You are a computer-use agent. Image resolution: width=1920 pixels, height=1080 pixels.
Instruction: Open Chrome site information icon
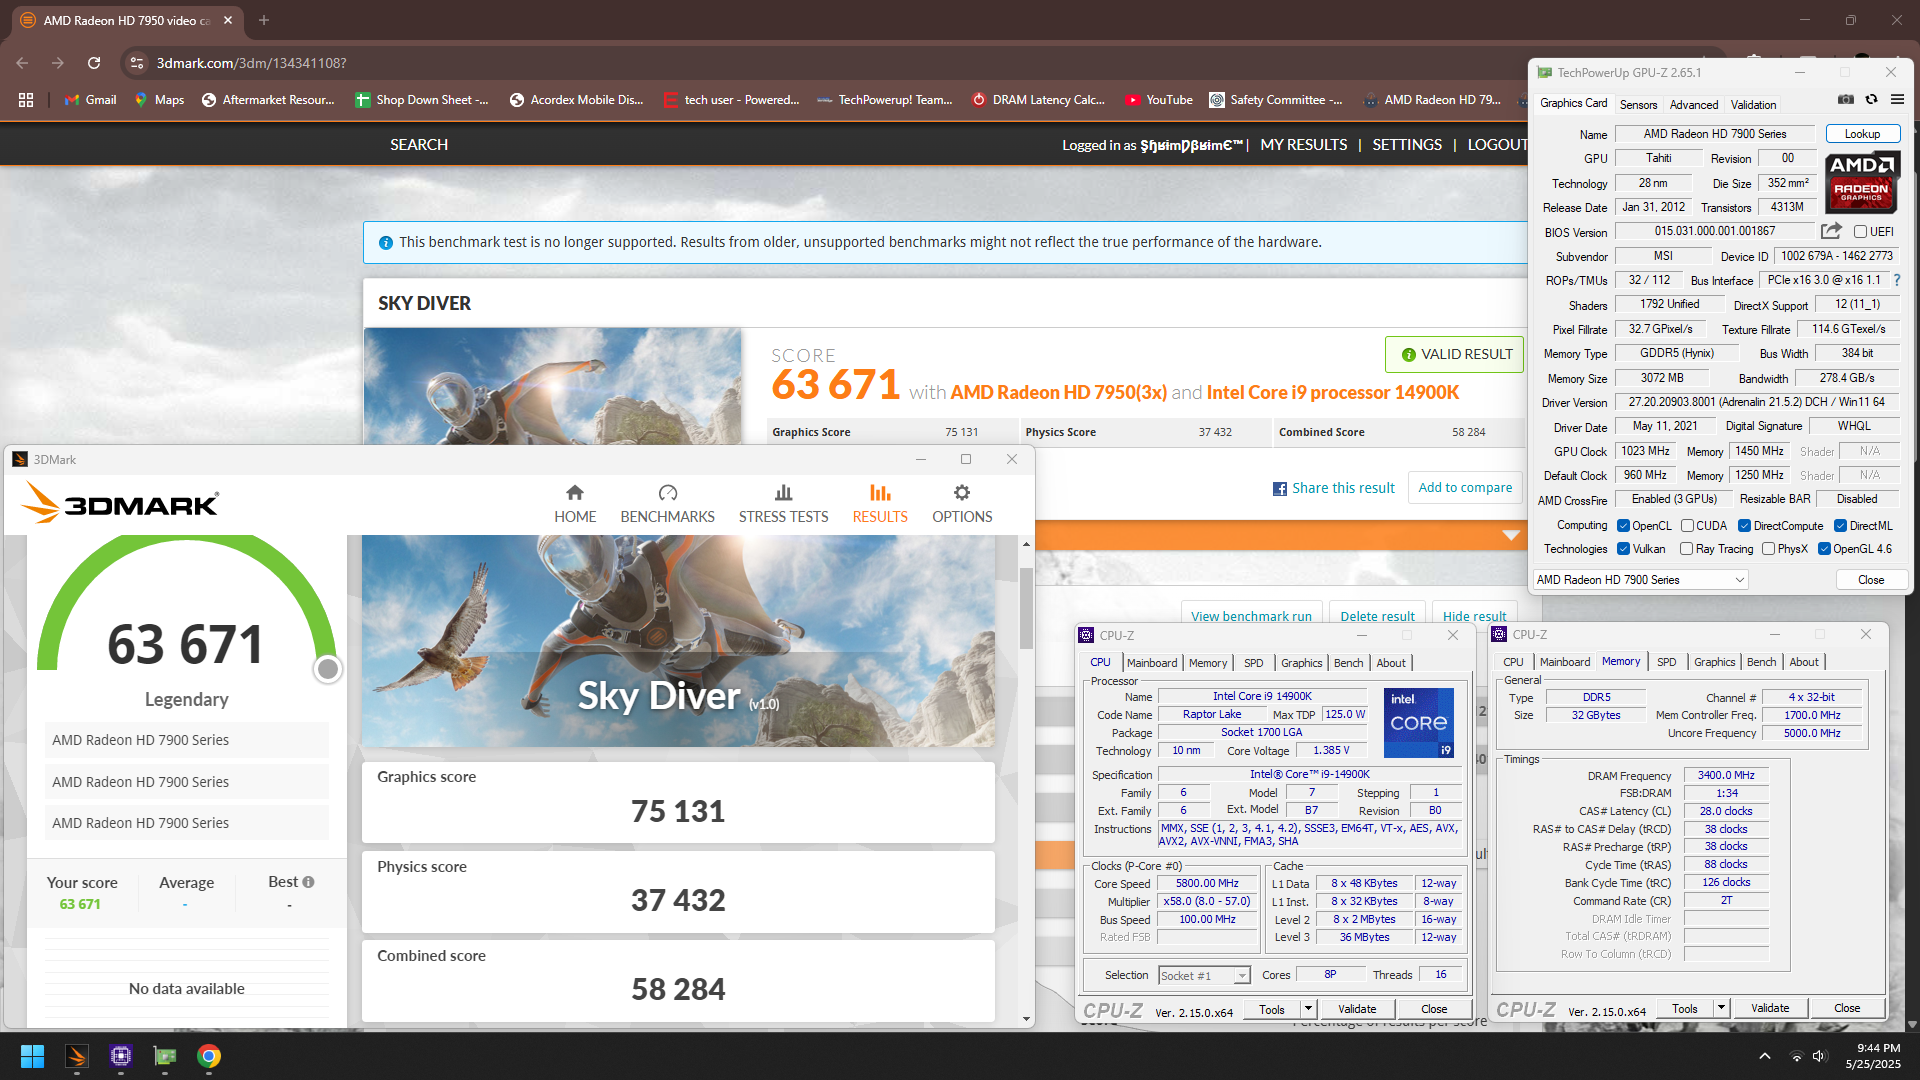click(136, 63)
